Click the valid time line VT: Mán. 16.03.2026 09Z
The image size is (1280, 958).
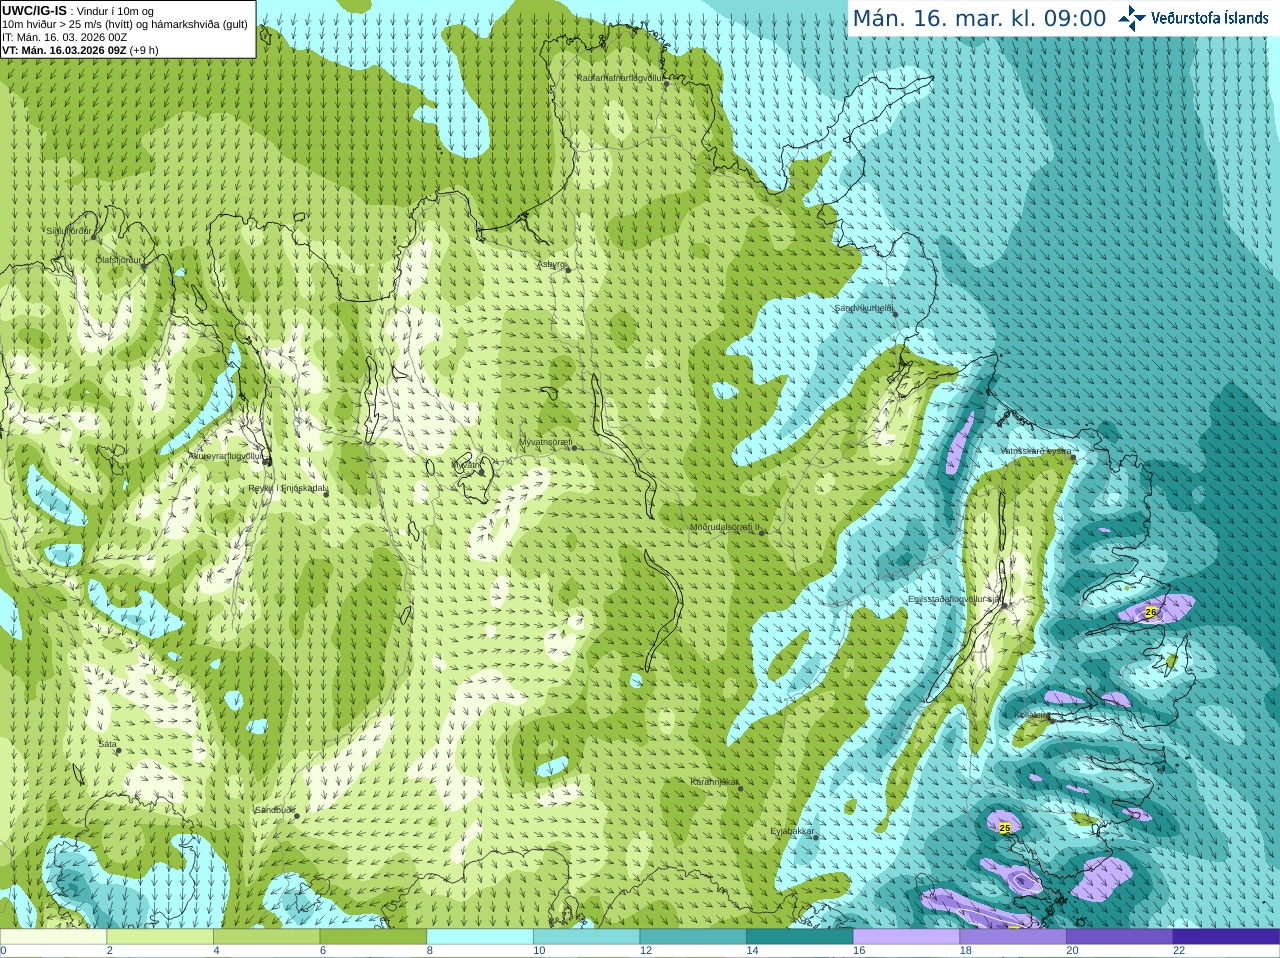(65, 50)
